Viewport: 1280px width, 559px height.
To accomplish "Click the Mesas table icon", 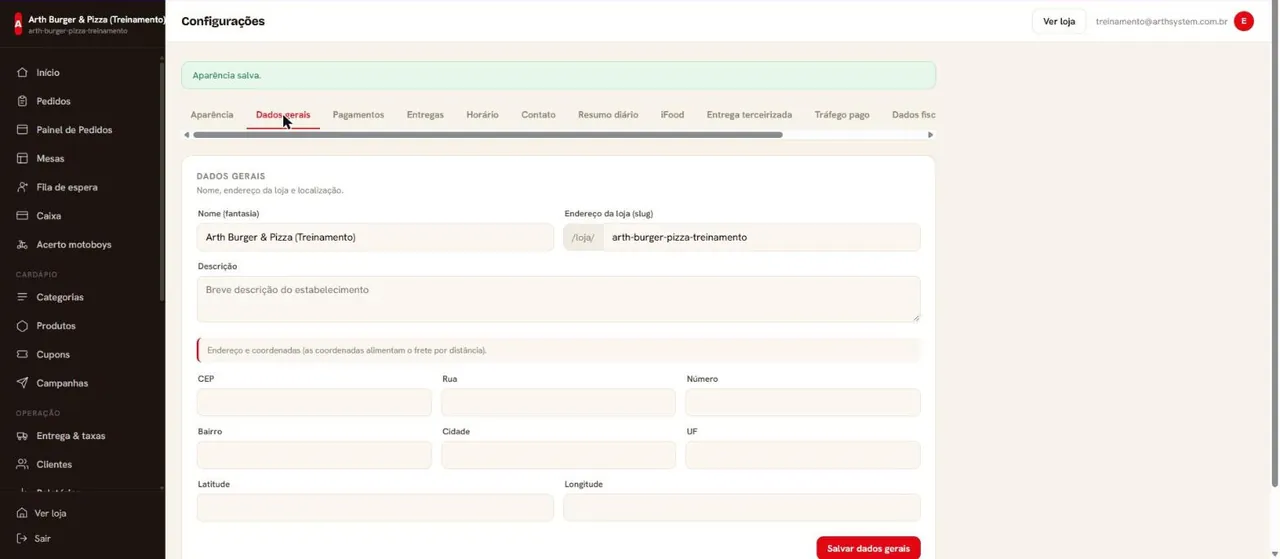I will 22,158.
